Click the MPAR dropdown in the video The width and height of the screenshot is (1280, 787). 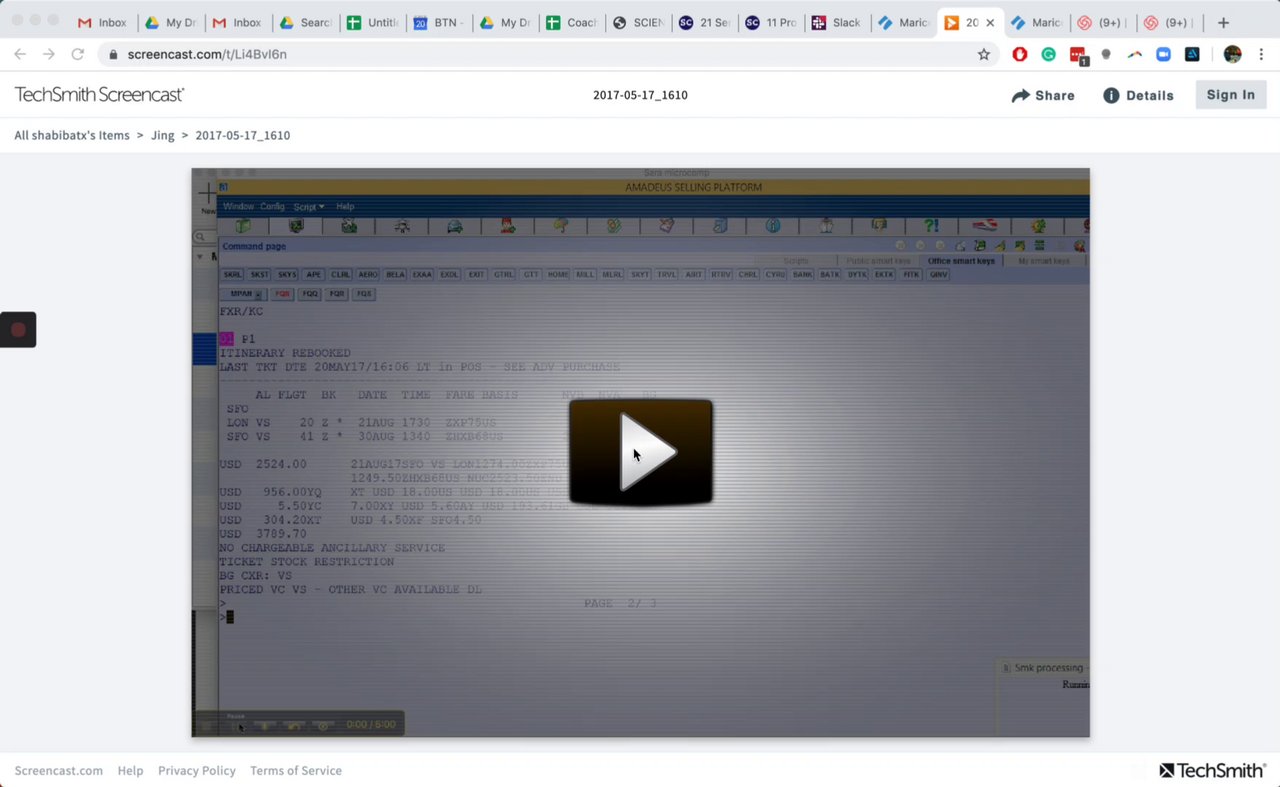click(x=243, y=294)
